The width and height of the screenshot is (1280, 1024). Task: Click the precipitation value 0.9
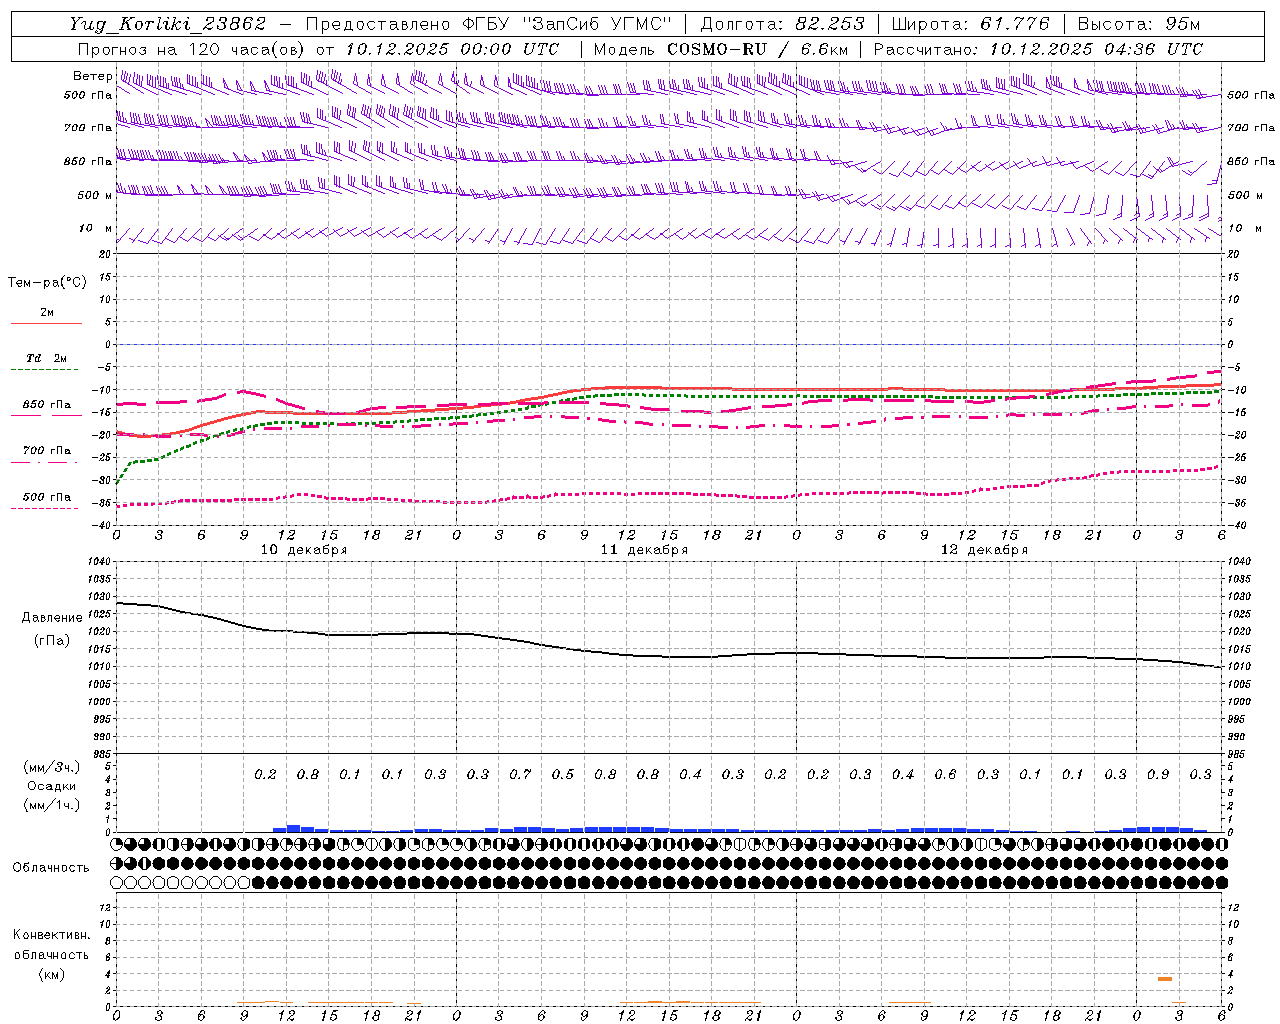tap(1158, 774)
